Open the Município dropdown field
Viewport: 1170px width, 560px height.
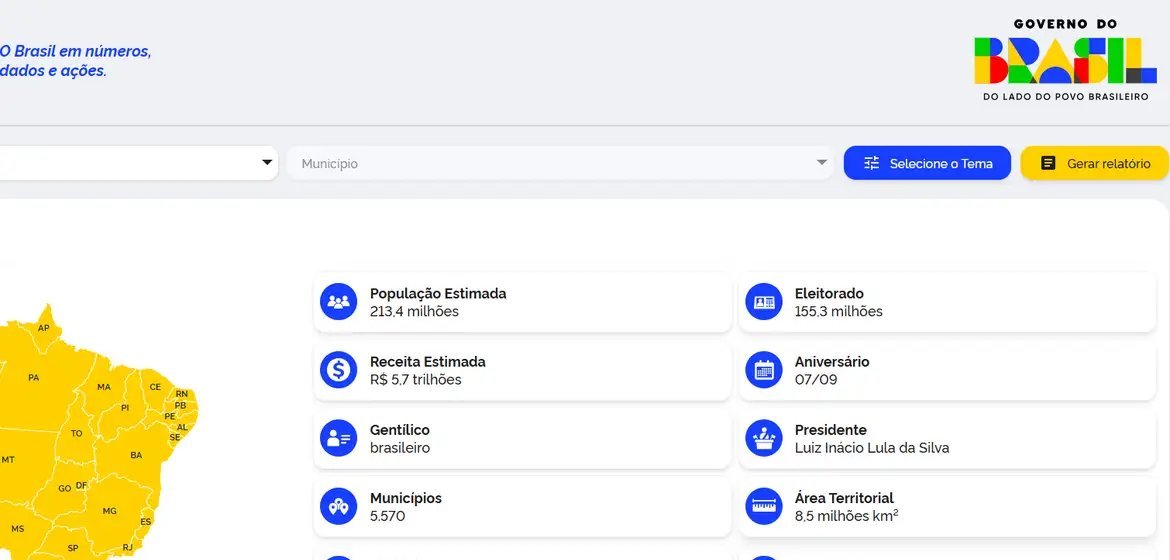[560, 163]
